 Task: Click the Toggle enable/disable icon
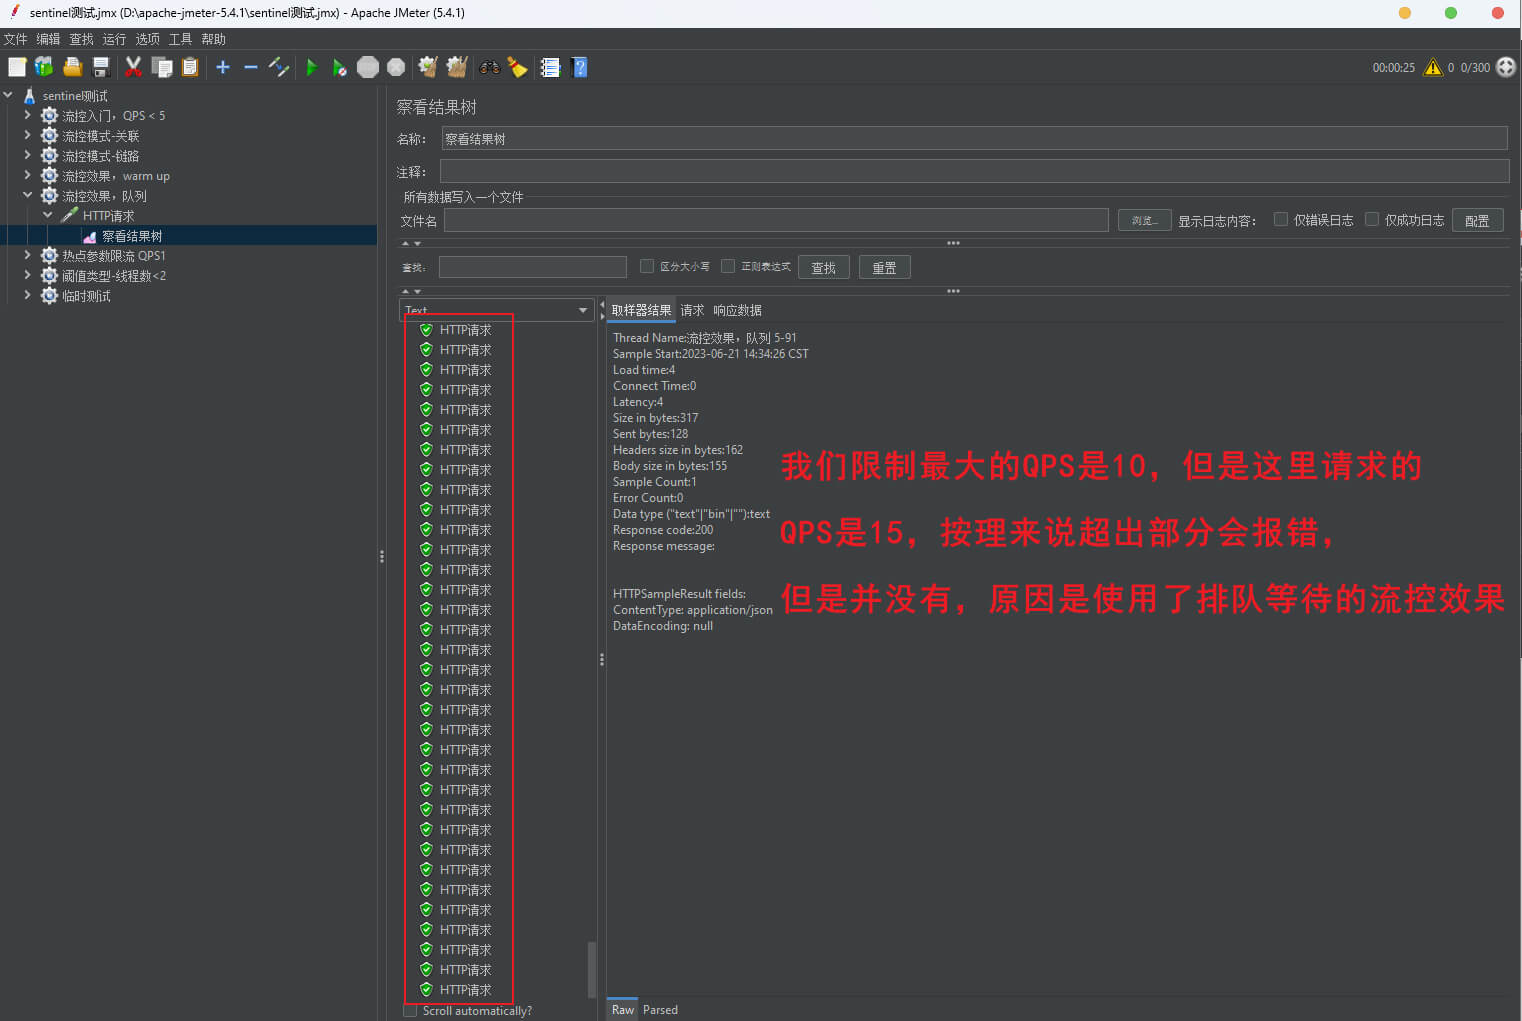pyautogui.click(x=279, y=67)
